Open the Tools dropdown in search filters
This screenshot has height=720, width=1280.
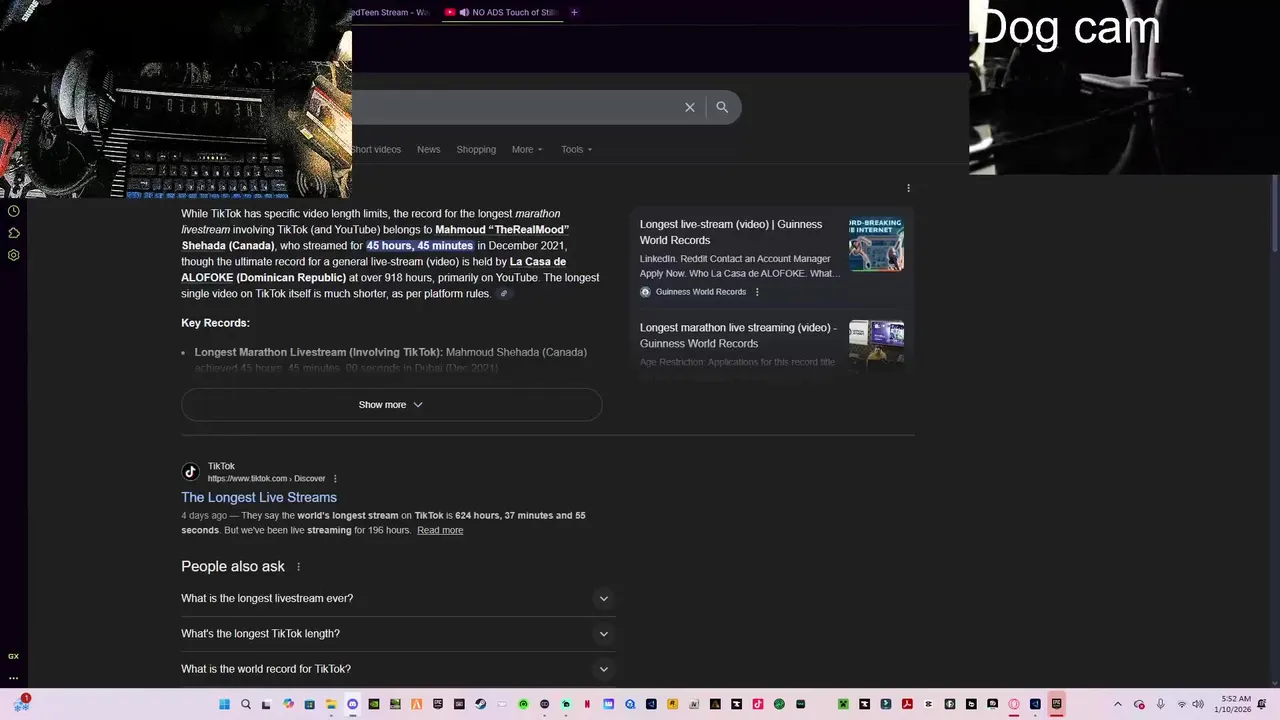tap(576, 149)
